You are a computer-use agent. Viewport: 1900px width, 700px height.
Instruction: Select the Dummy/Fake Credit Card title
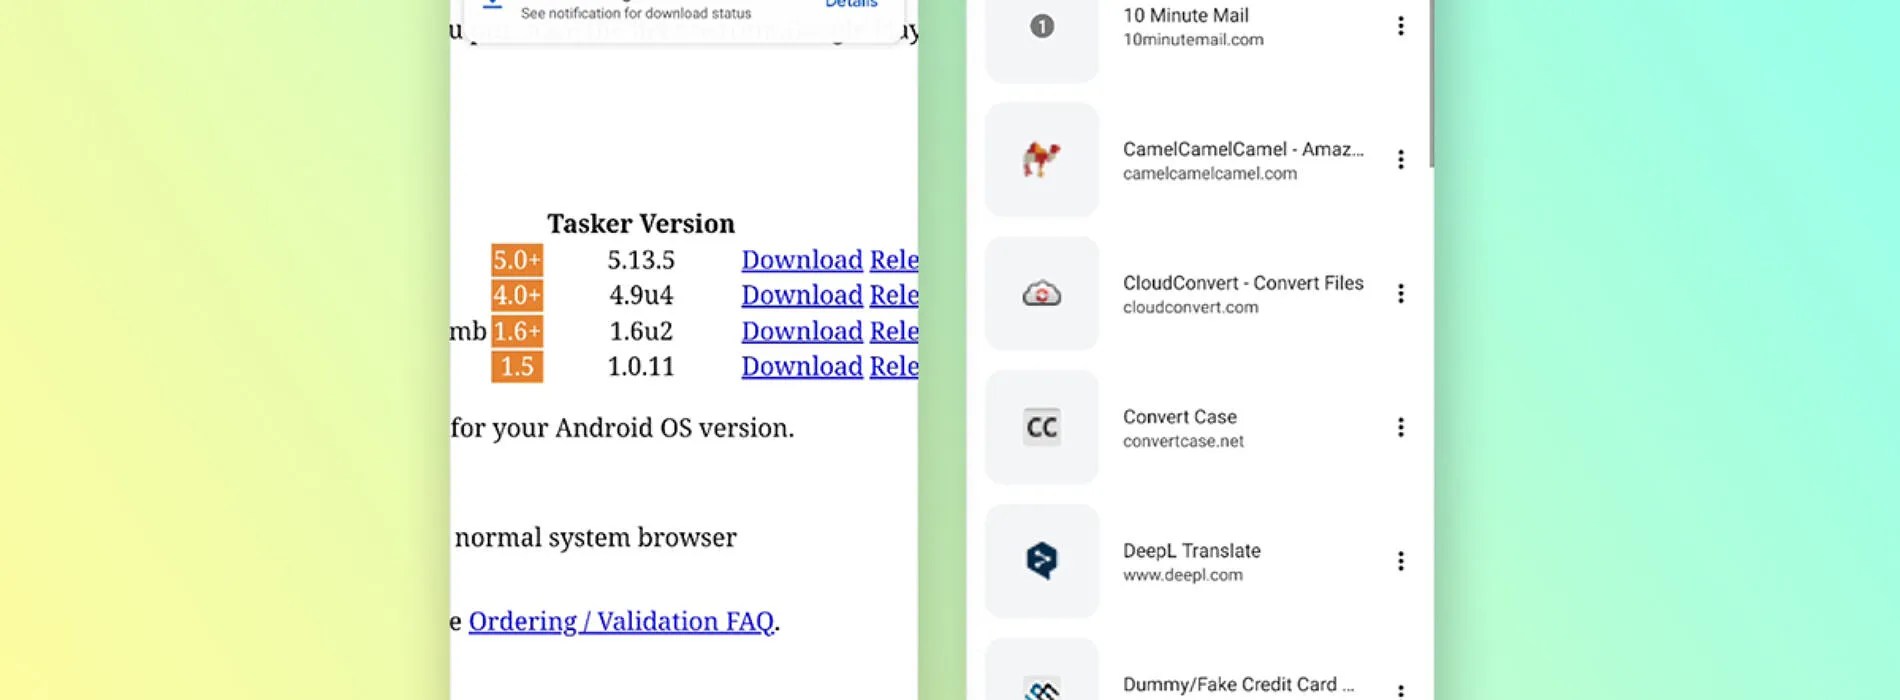click(1238, 685)
